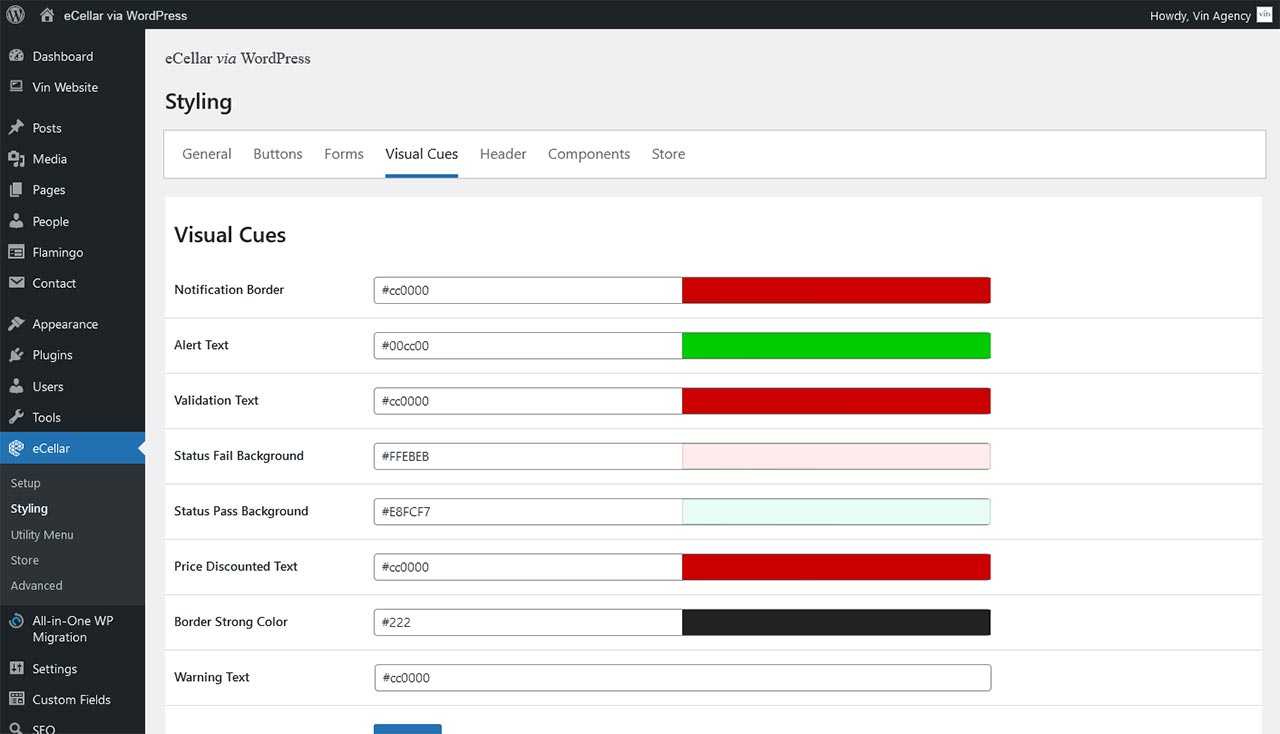The height and width of the screenshot is (734, 1280).
Task: Click the user avatar in top bar
Action: pyautogui.click(x=1264, y=14)
